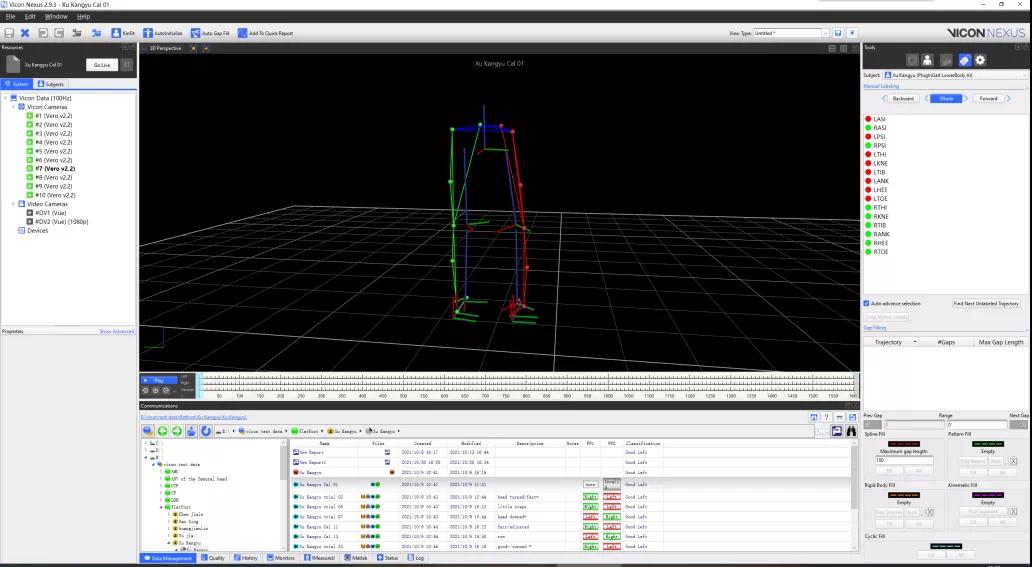
Task: Open the File menu
Action: 11,16
